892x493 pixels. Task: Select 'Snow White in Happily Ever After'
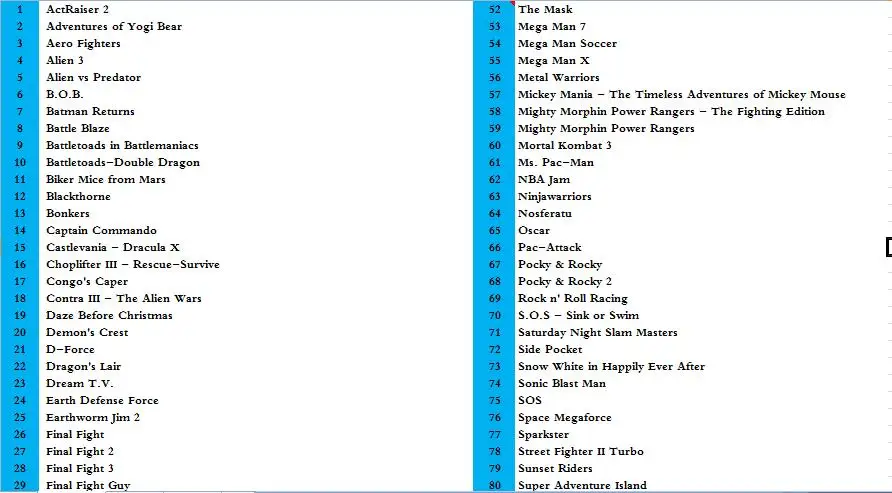611,367
